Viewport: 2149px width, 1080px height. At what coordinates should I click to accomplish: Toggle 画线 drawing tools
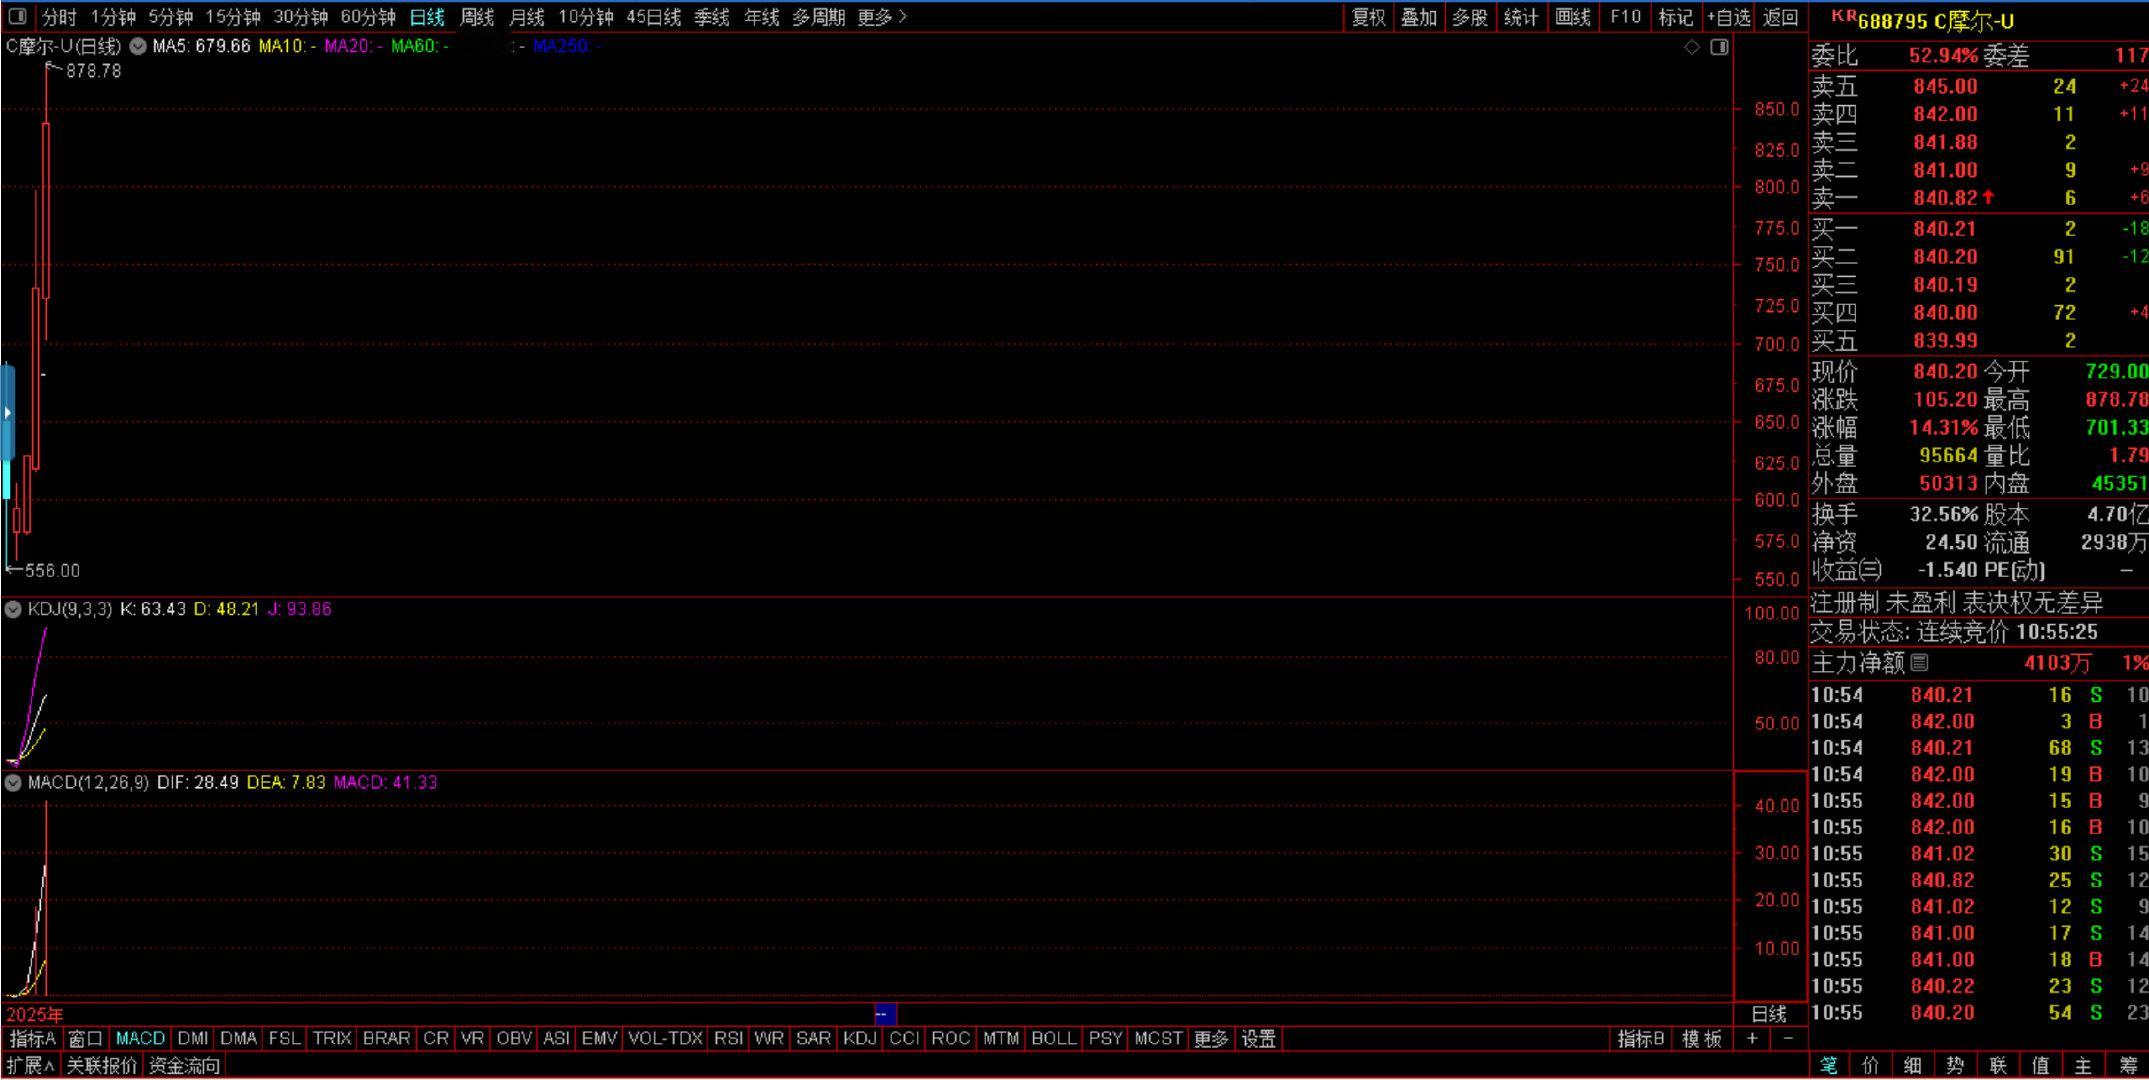point(1573,17)
